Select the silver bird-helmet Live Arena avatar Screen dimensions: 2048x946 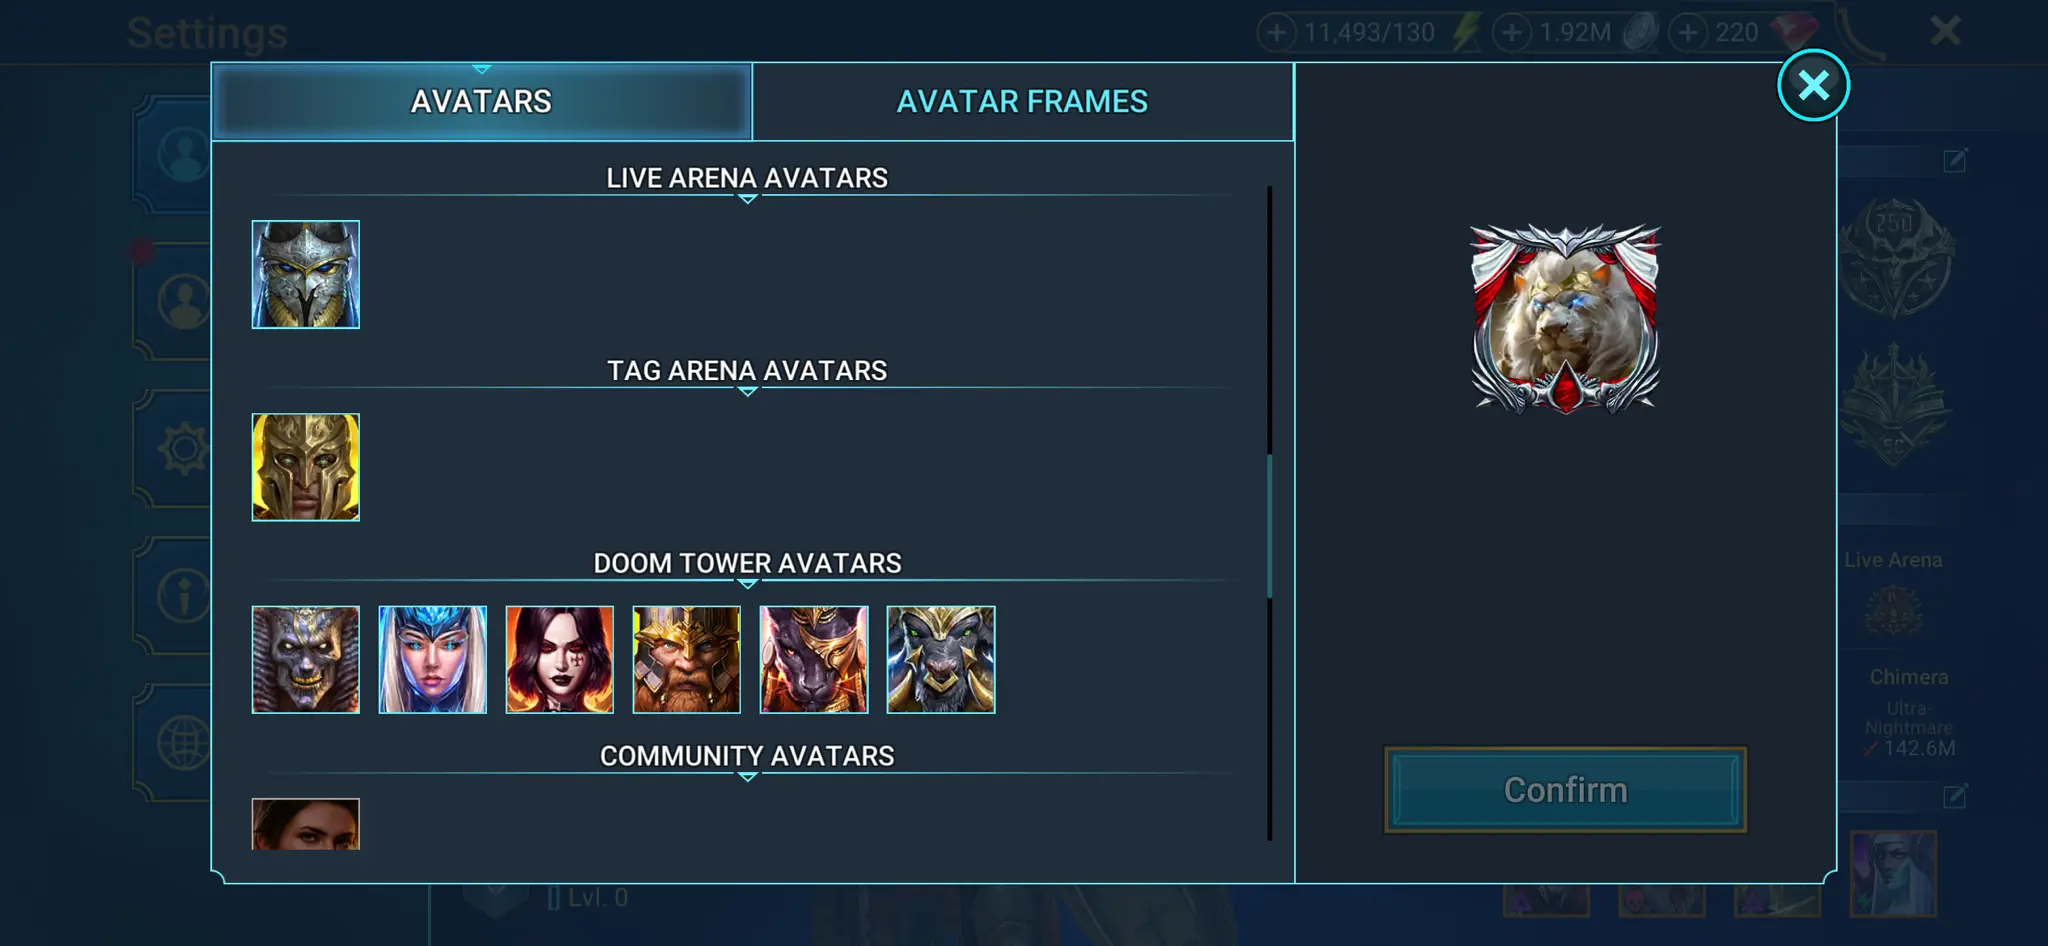305,274
